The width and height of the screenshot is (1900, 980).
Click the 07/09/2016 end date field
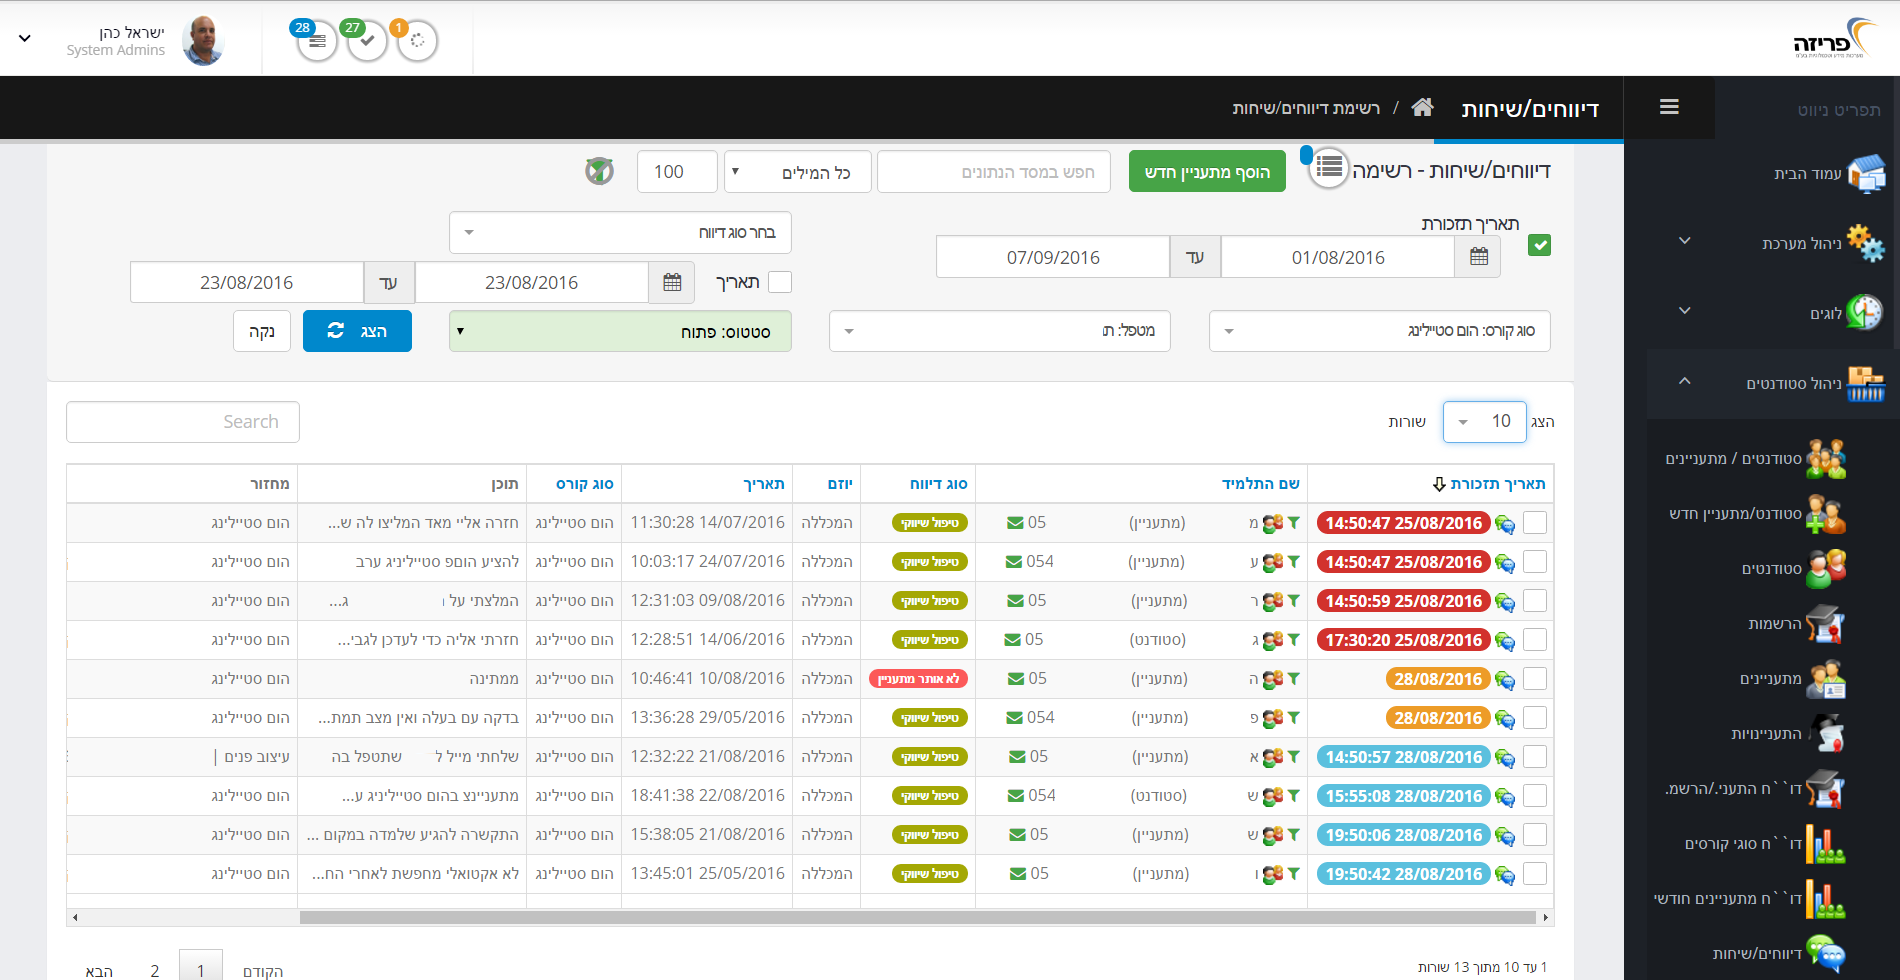point(1053,257)
